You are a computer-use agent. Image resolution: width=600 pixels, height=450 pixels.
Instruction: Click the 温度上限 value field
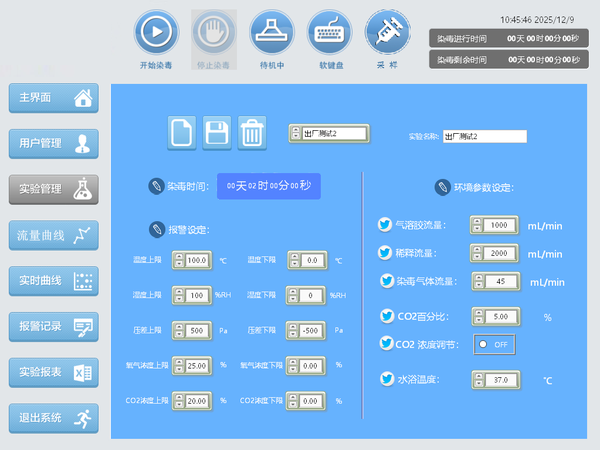195,260
